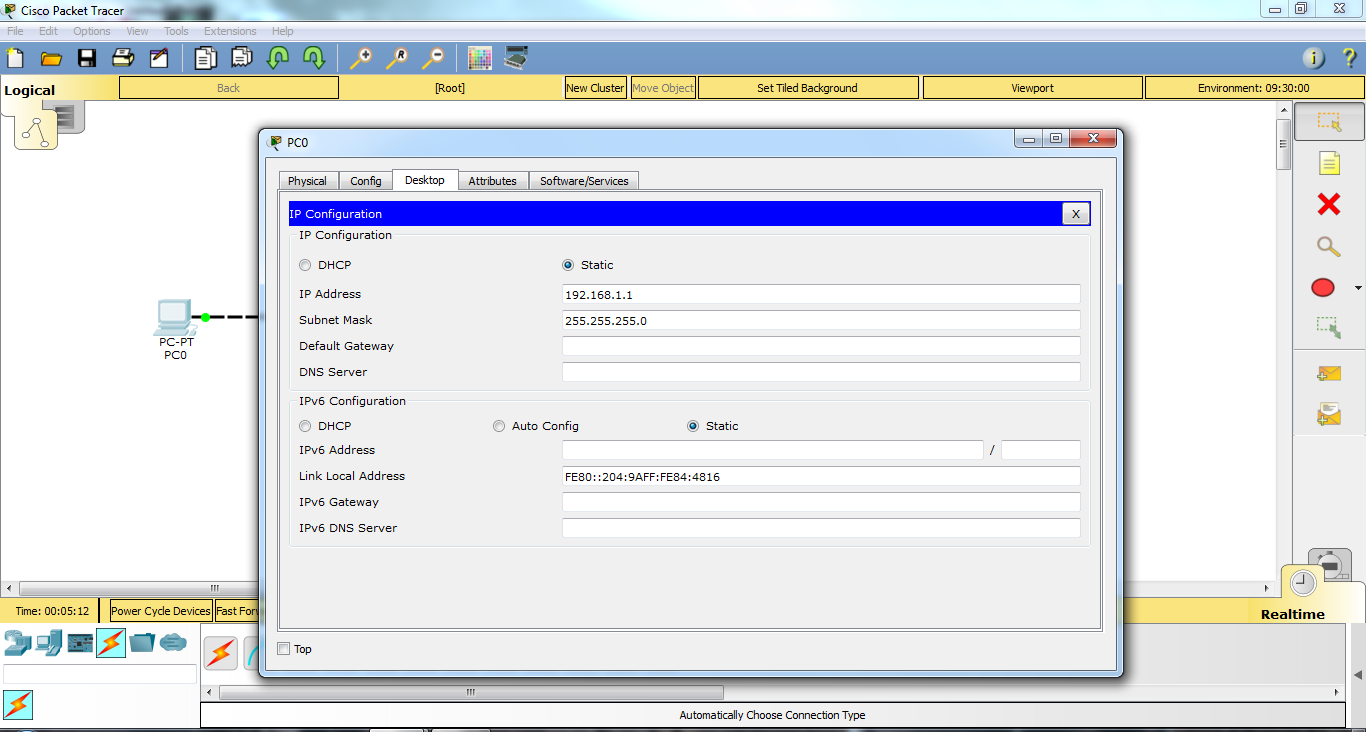The width and height of the screenshot is (1366, 732).
Task: Zoom in on the workspace
Action: [x=360, y=58]
